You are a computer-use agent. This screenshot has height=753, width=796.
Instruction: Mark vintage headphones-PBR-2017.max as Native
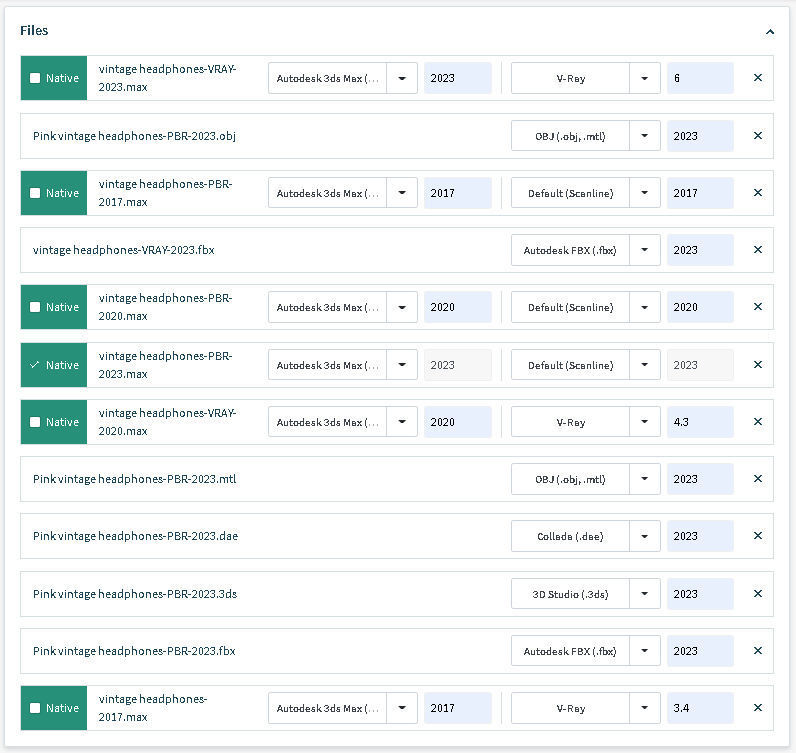[x=35, y=193]
